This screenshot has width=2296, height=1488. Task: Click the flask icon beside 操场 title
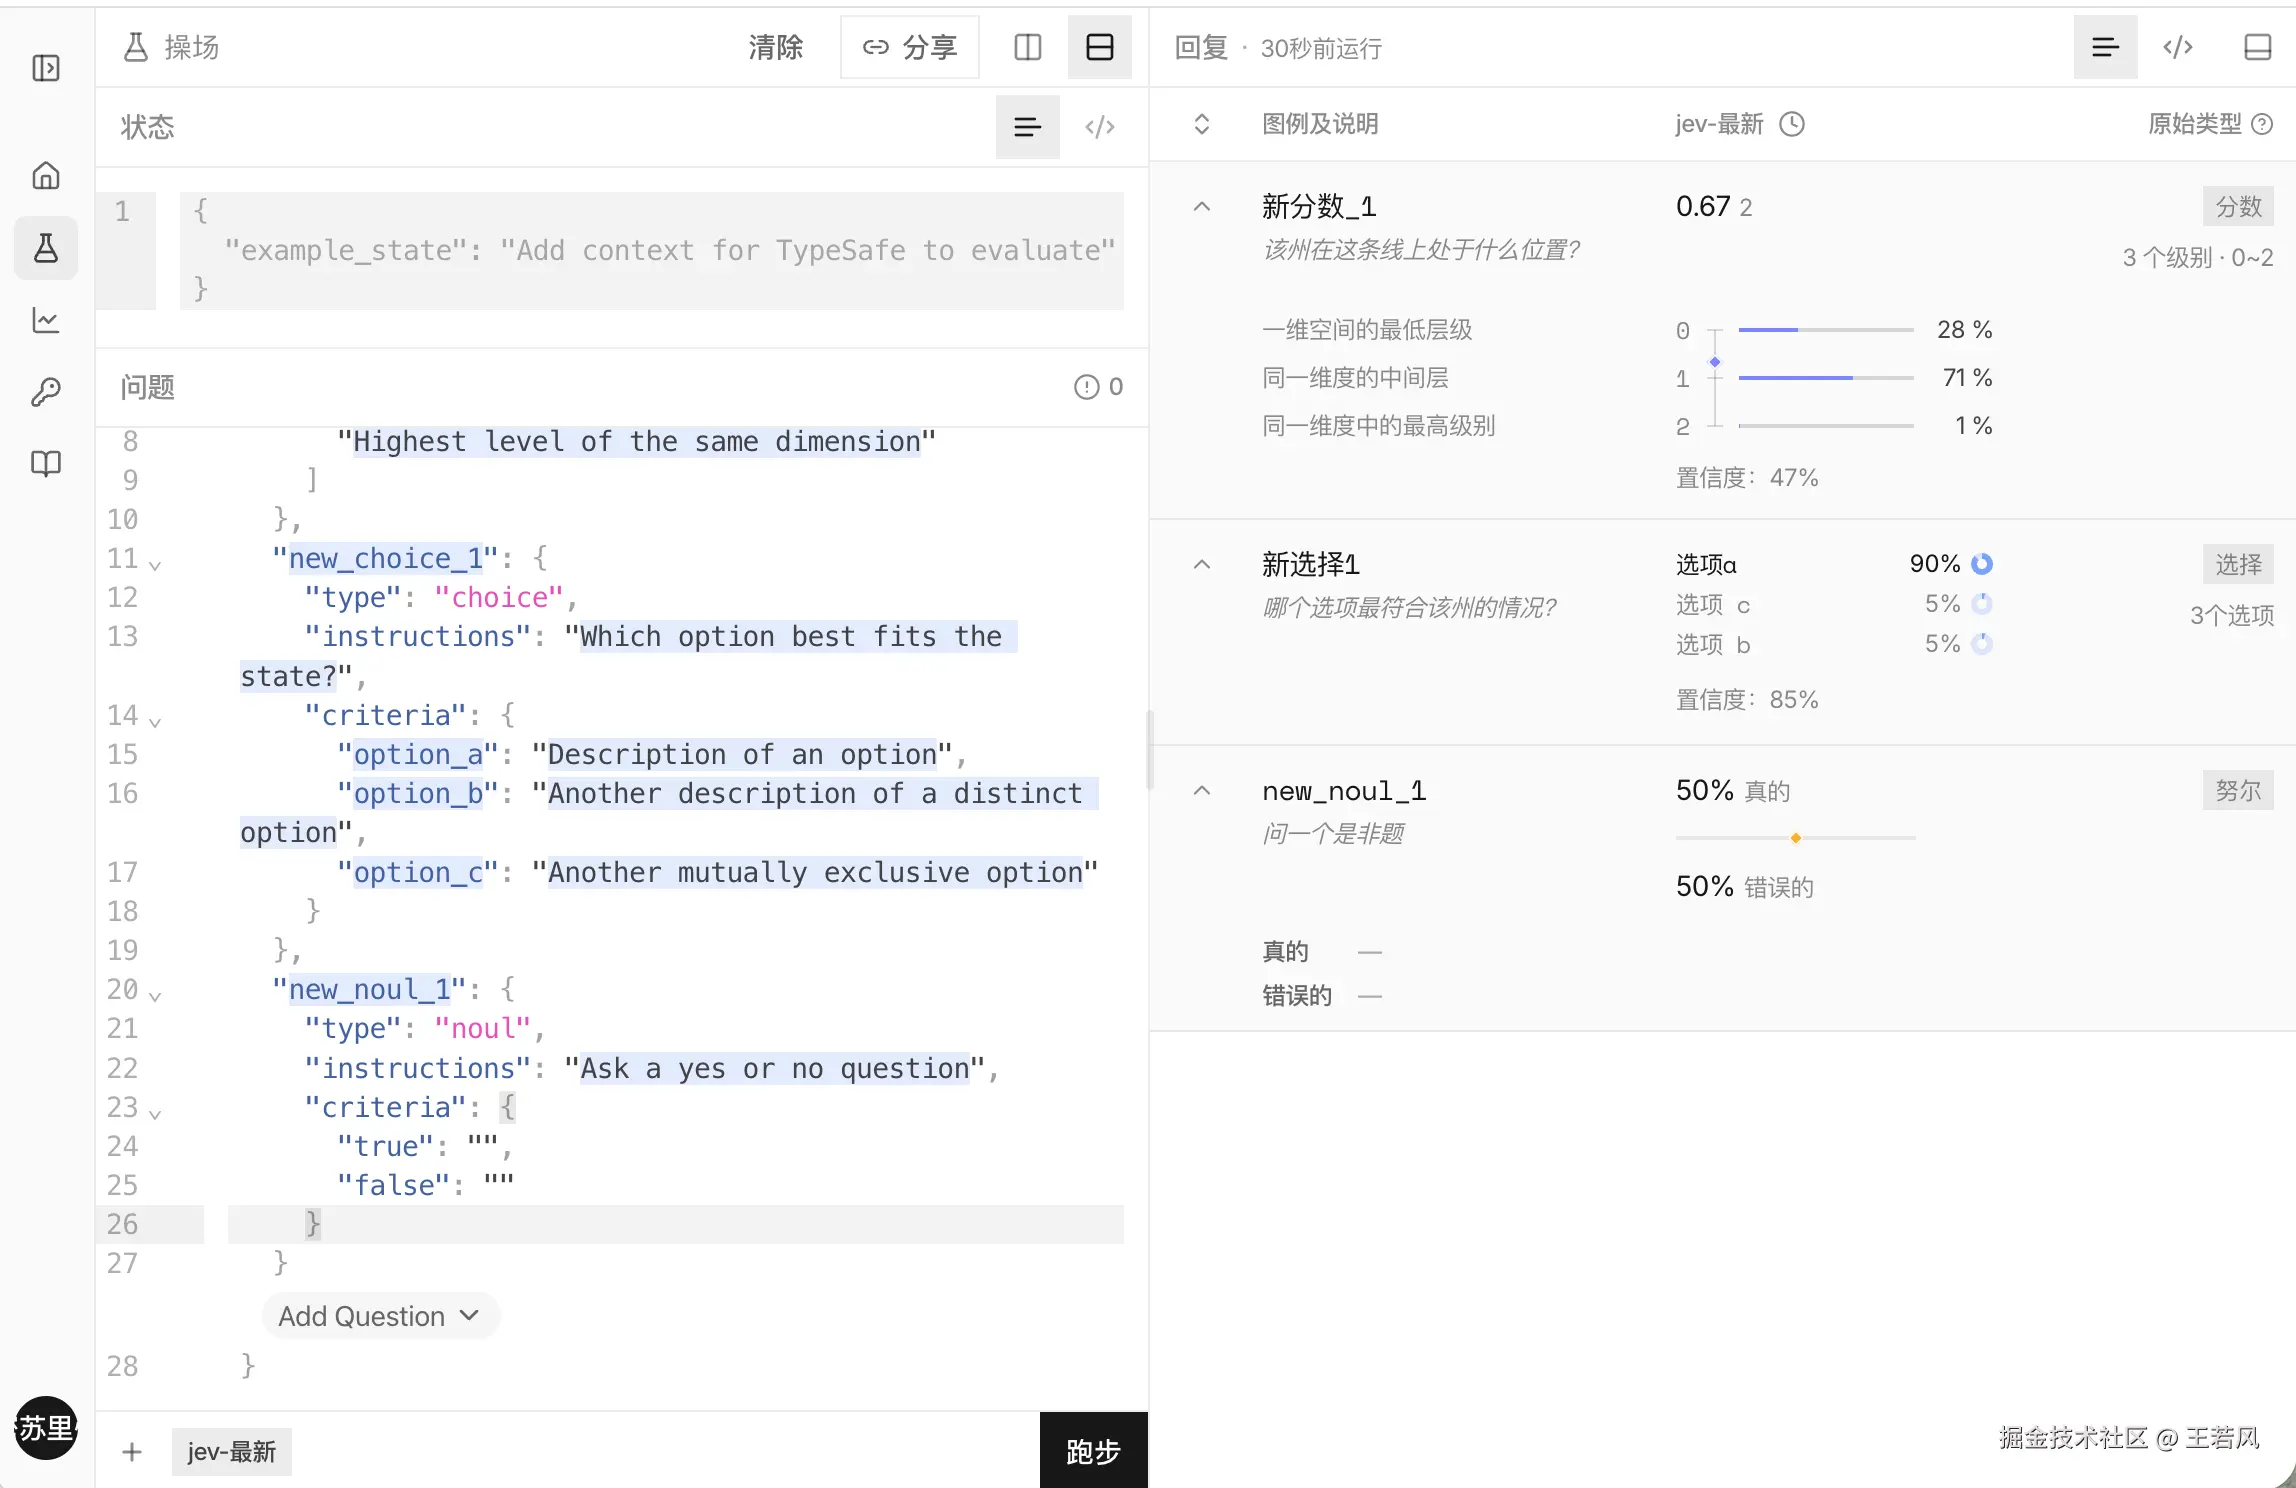coord(136,47)
